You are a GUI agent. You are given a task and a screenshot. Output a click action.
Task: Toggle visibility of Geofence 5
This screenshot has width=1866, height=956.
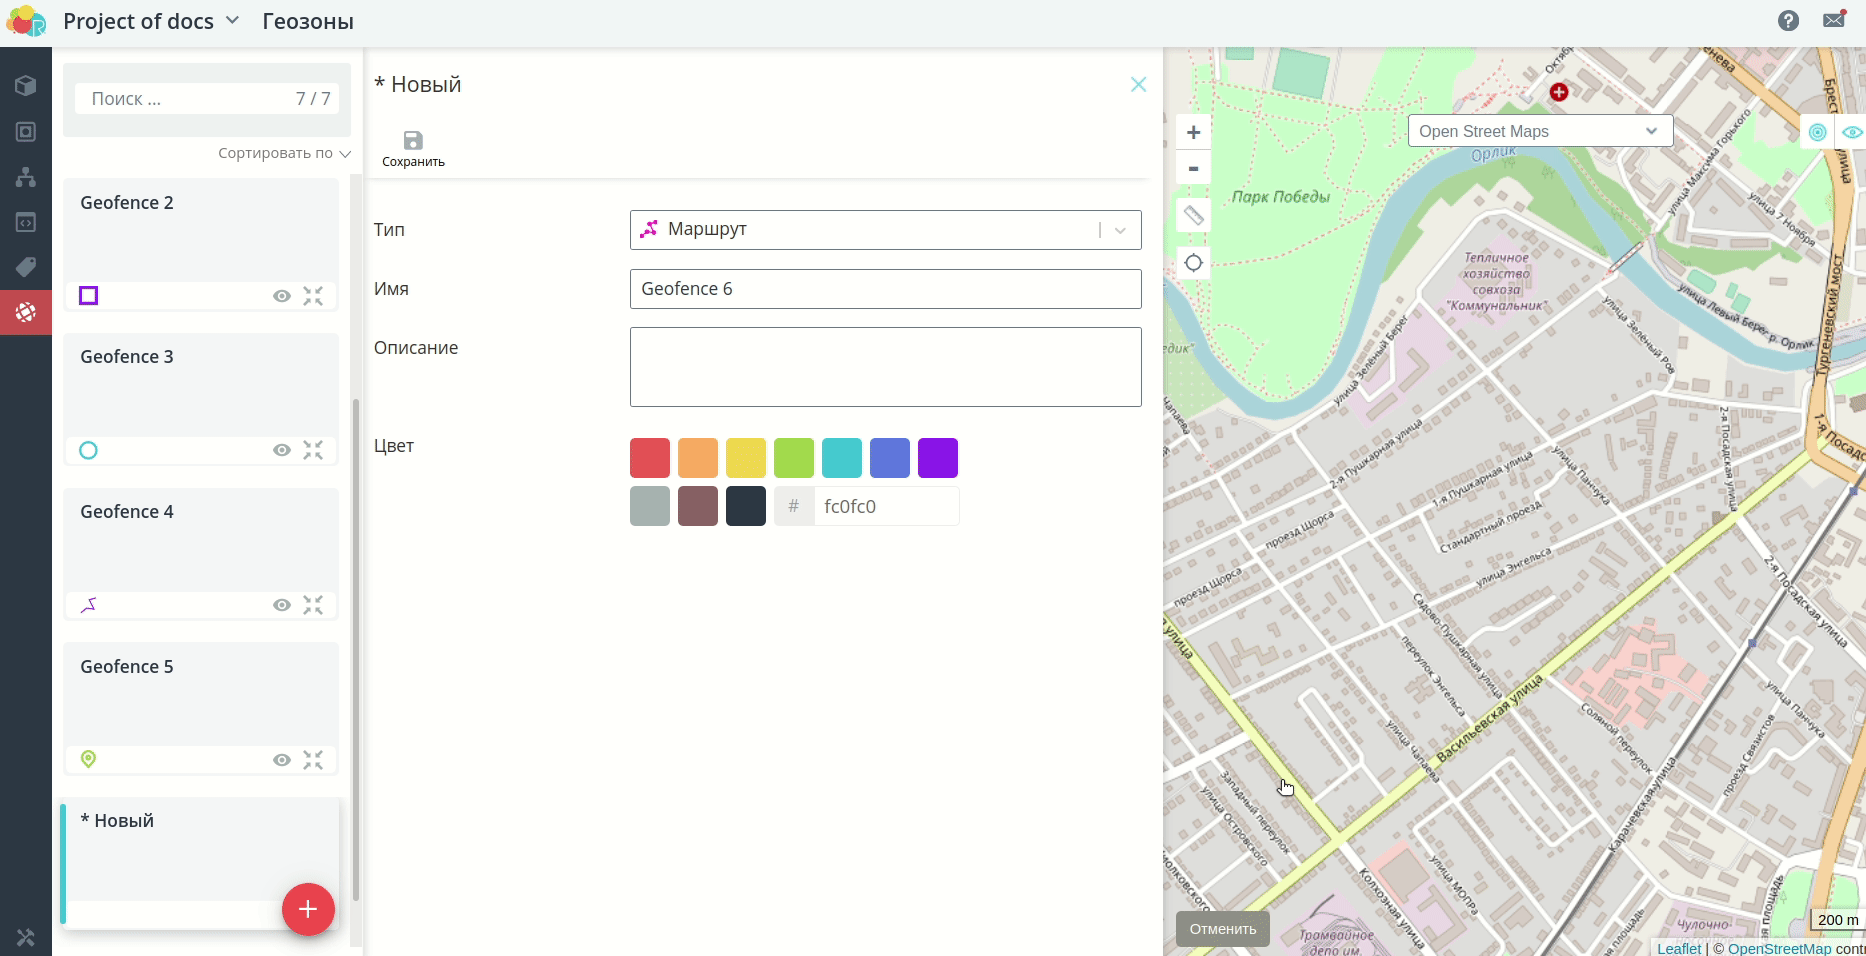point(282,760)
